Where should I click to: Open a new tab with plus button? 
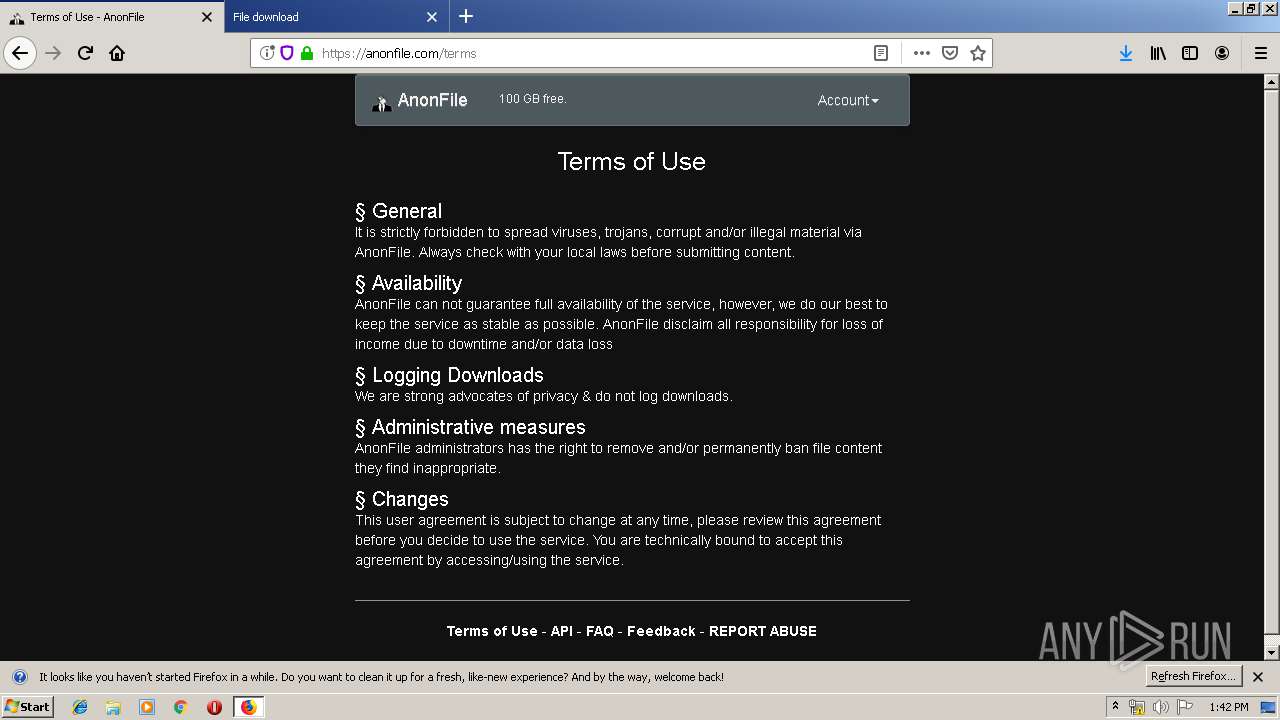(466, 16)
